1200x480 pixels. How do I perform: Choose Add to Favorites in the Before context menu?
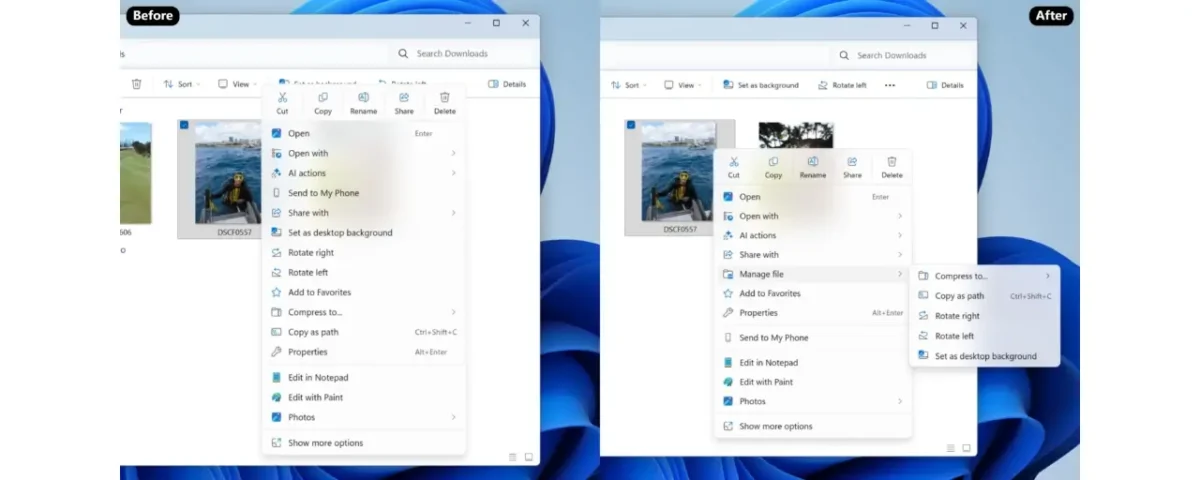coord(364,292)
